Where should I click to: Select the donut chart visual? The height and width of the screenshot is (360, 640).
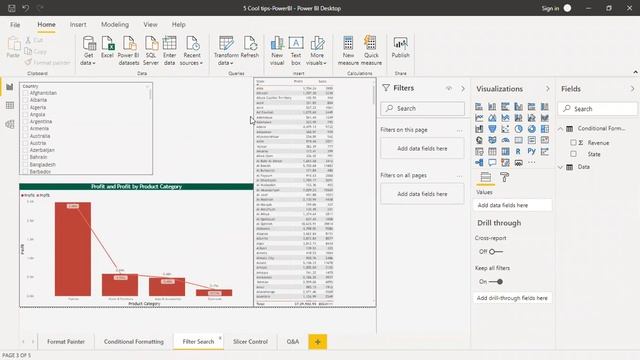tap(531, 129)
